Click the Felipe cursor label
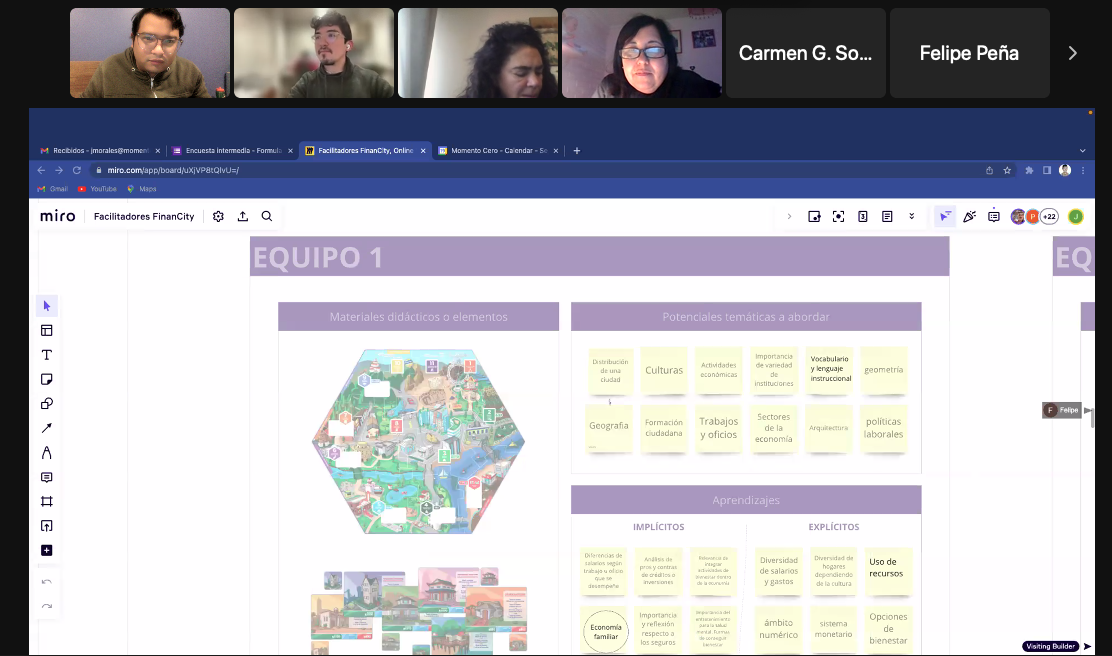Image resolution: width=1112 pixels, height=656 pixels. click(1062, 410)
